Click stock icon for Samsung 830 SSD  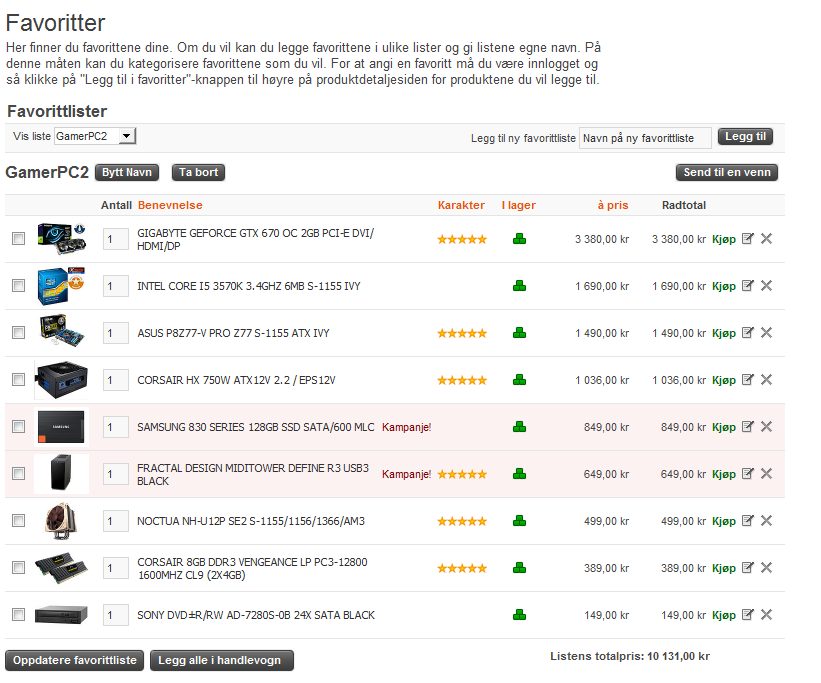coord(519,427)
